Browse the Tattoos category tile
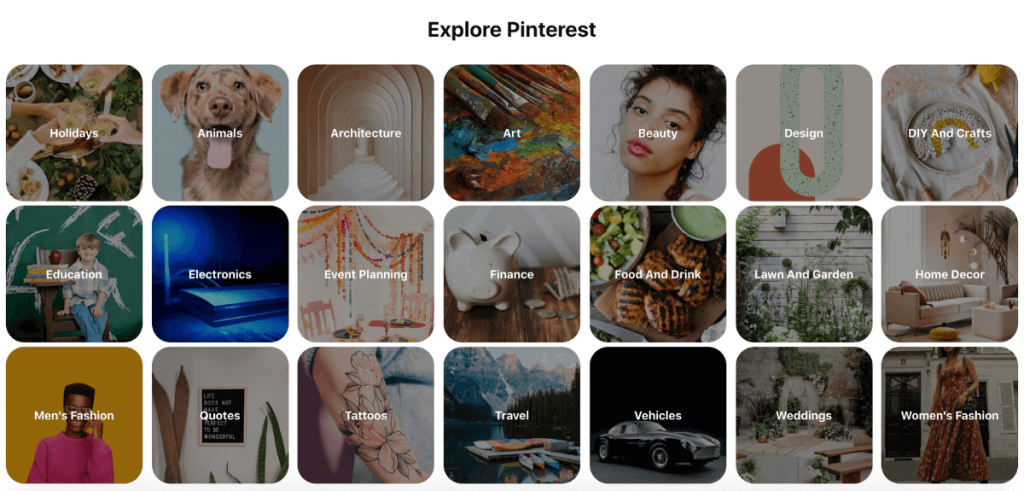The height and width of the screenshot is (491, 1024). (x=366, y=415)
